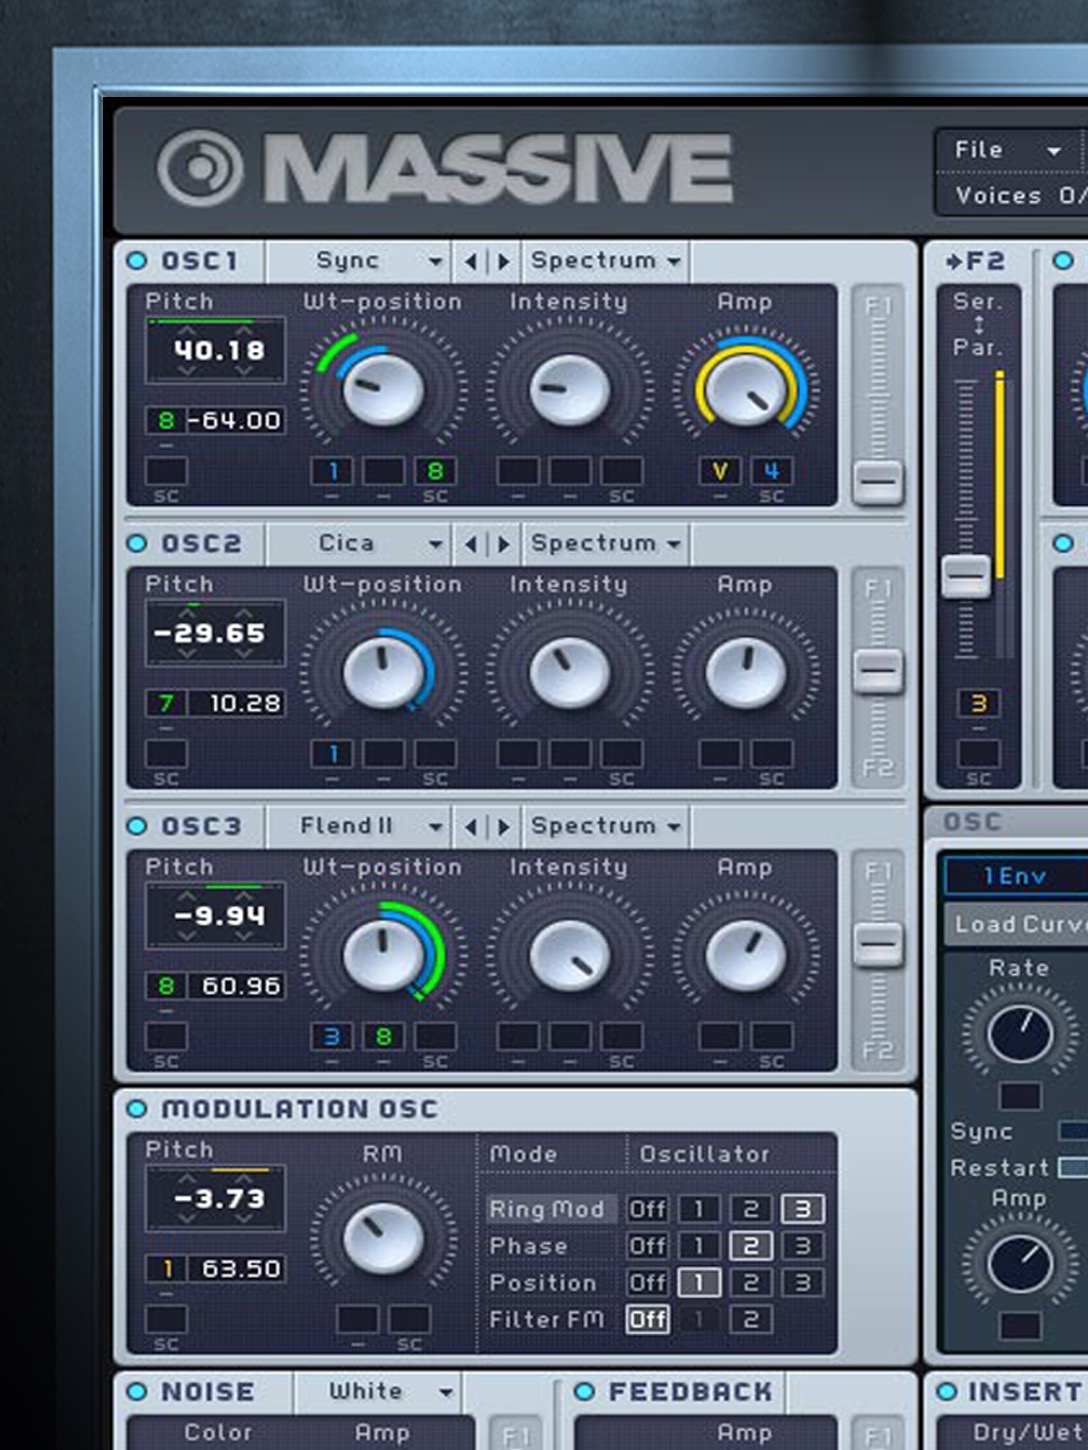Set Filter FM mode to Off
The height and width of the screenshot is (1450, 1088).
pos(647,1320)
